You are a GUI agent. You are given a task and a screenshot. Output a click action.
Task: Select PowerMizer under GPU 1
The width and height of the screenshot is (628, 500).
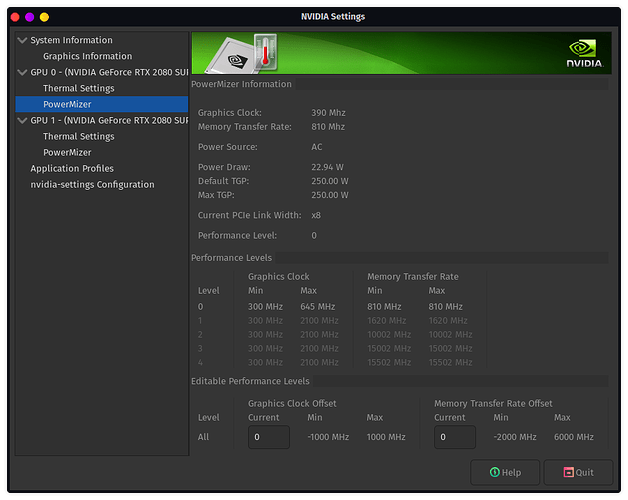click(x=67, y=152)
